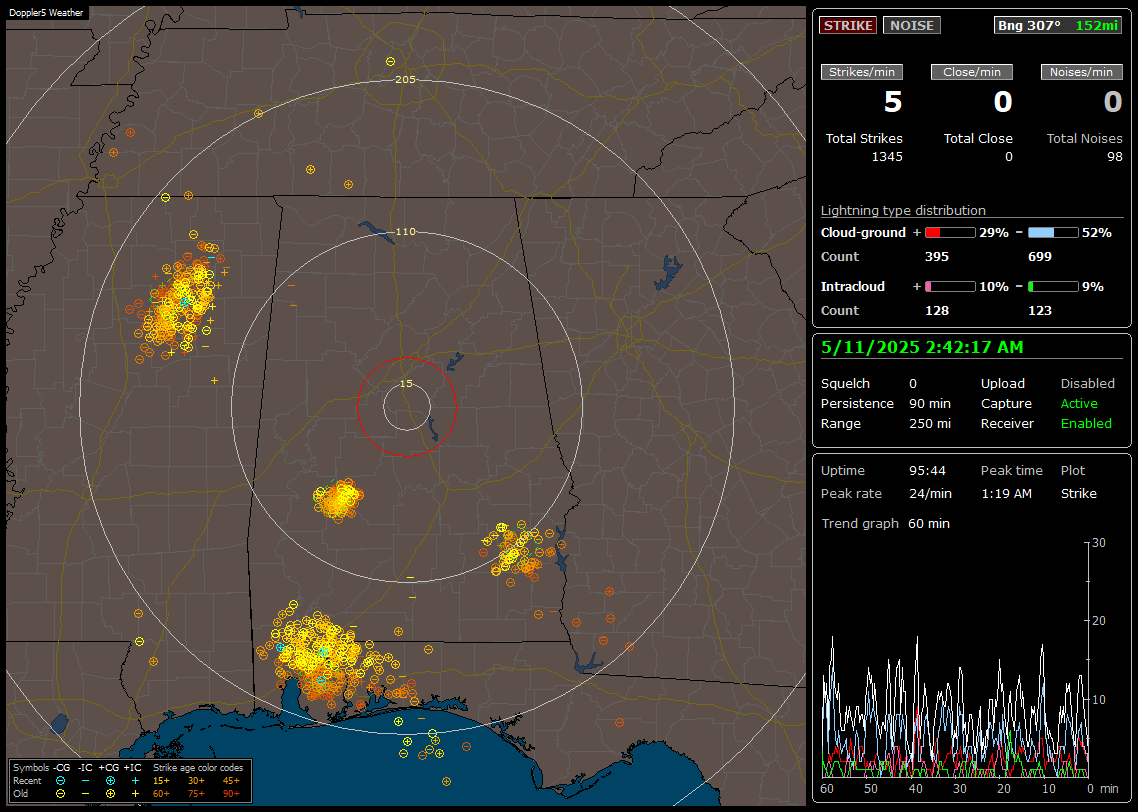Click the 110 range ring label

point(406,231)
